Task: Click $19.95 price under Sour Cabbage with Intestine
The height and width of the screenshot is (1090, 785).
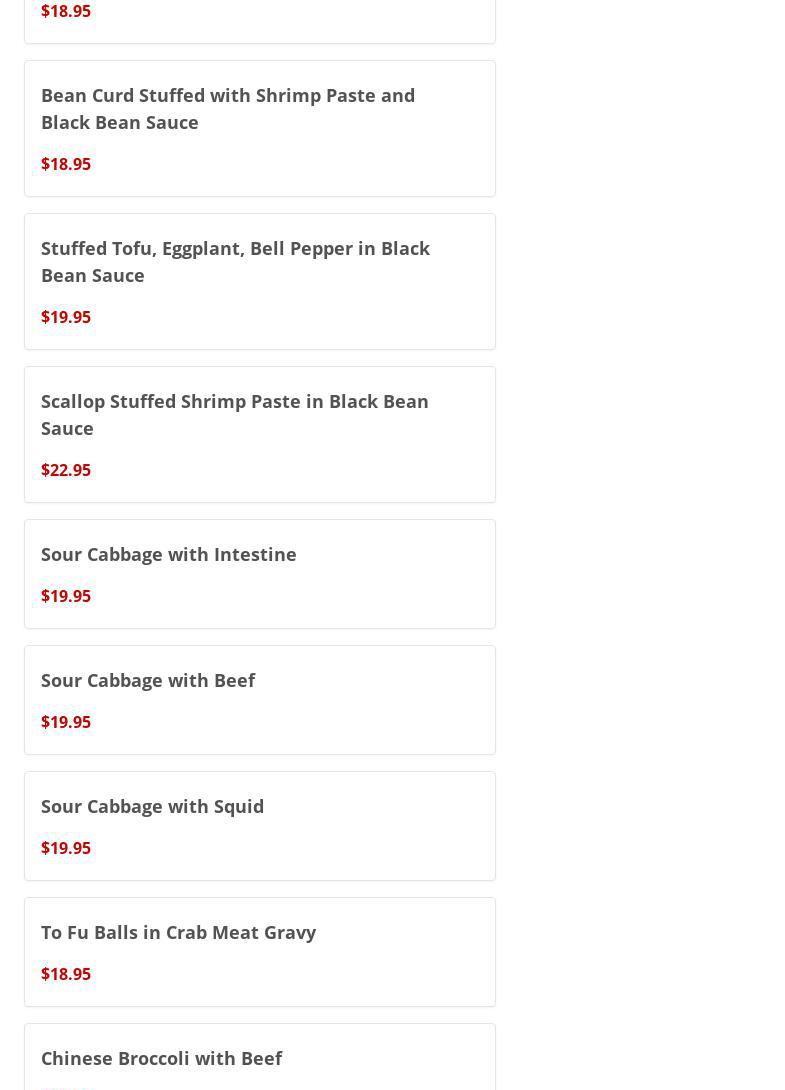Action: tap(66, 596)
